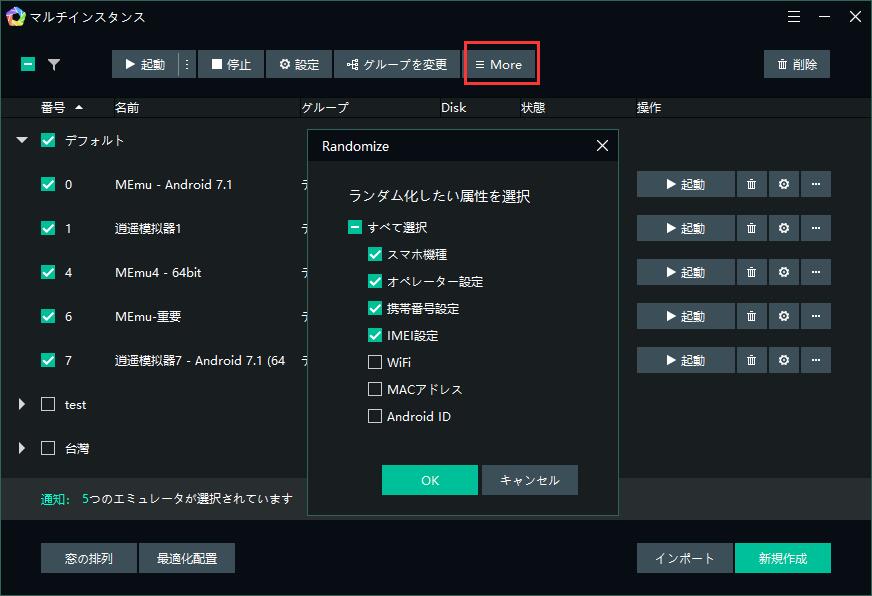Open the More menu on the toolbar
The height and width of the screenshot is (596, 872).
[x=500, y=63]
